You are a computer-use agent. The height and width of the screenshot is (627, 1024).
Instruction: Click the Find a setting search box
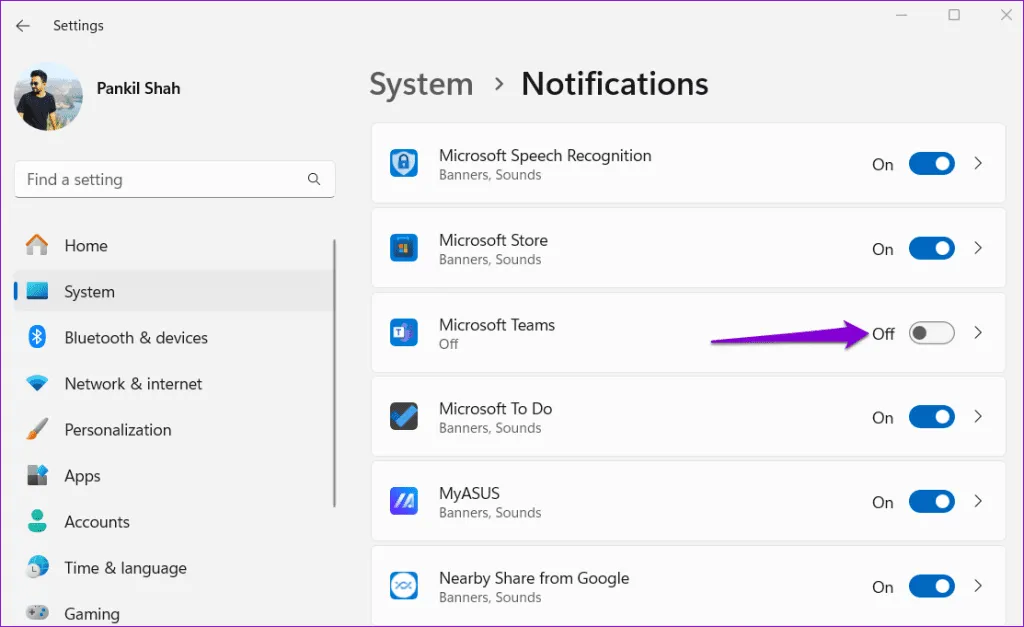[x=160, y=180]
